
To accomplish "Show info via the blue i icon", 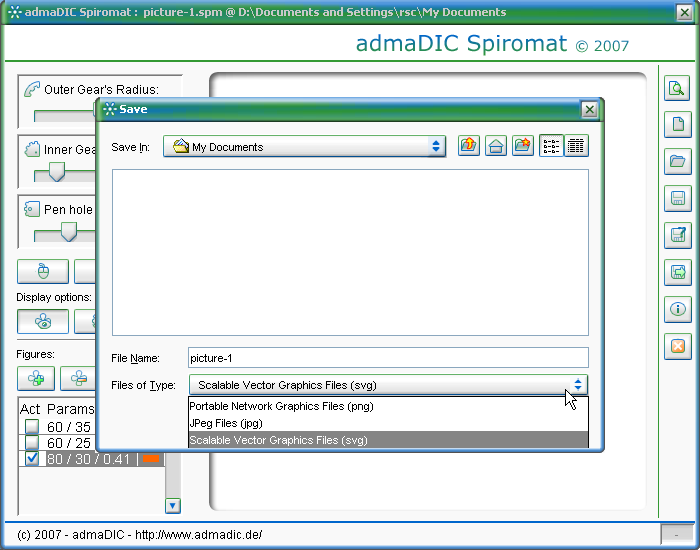I will tap(677, 309).
